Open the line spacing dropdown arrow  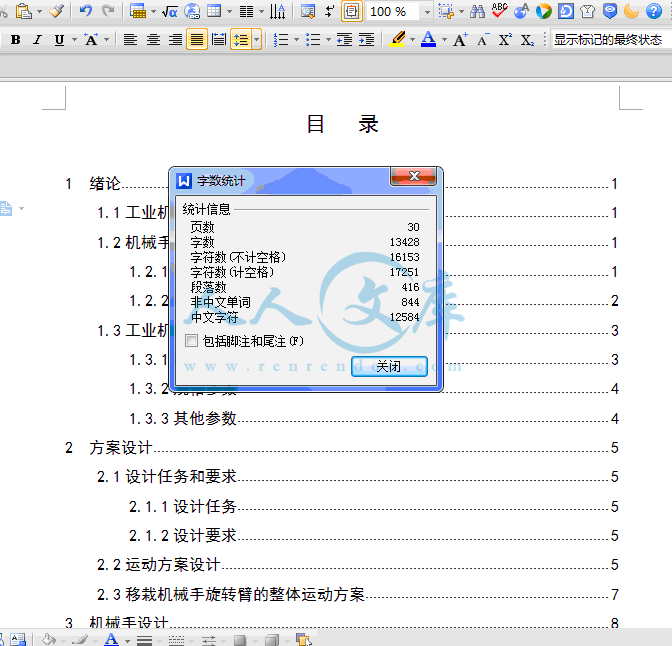(x=256, y=40)
